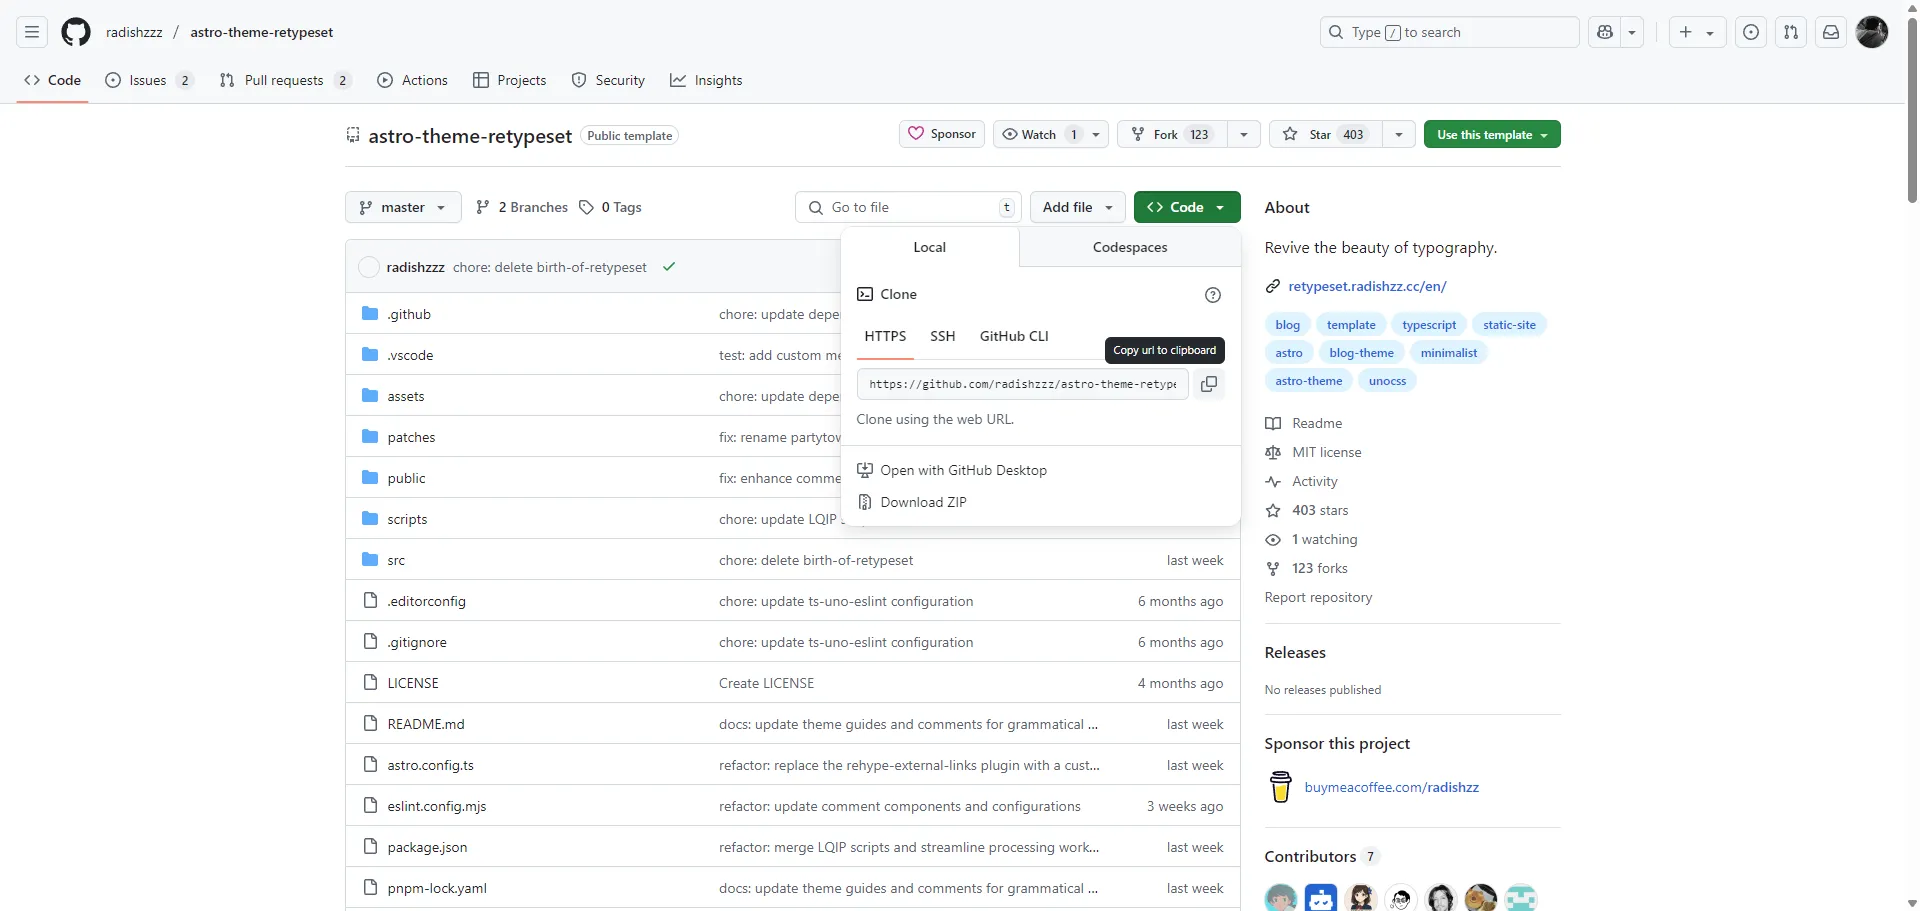Toggle the green Code dropdown
Screen dimensions: 1920x911
(1187, 207)
